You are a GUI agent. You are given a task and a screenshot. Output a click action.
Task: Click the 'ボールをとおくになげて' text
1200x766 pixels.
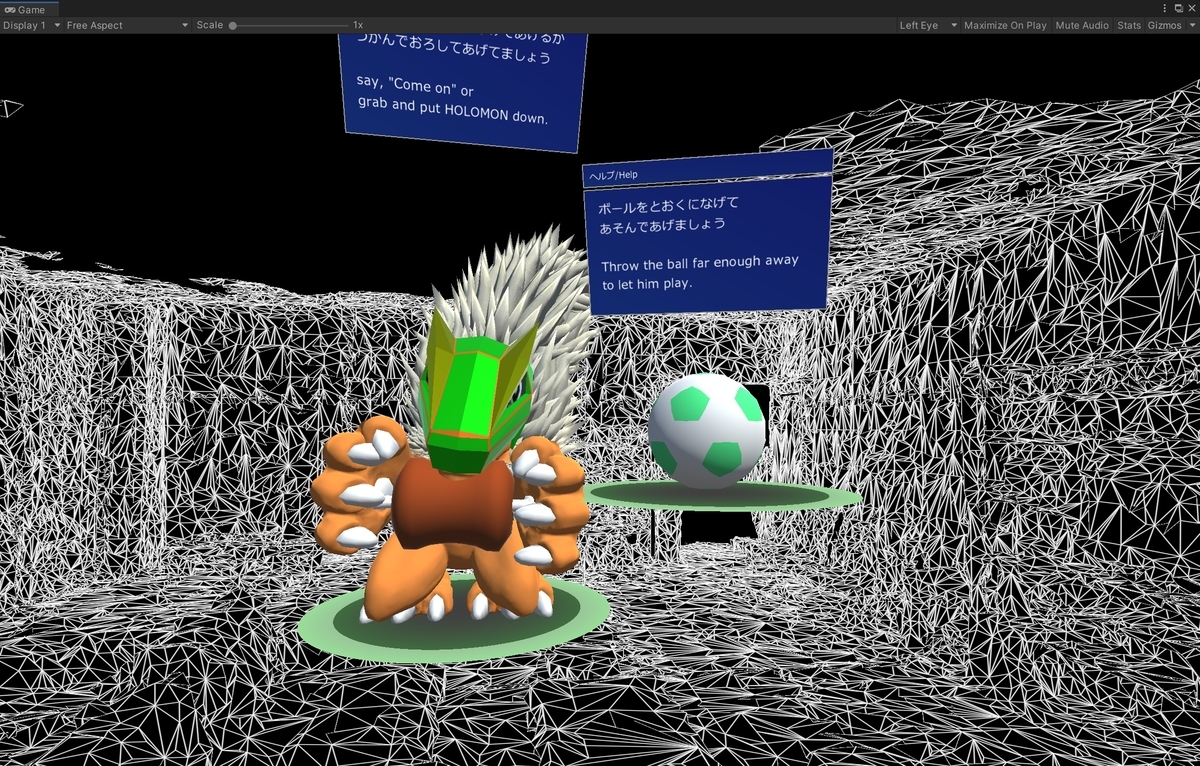[668, 204]
